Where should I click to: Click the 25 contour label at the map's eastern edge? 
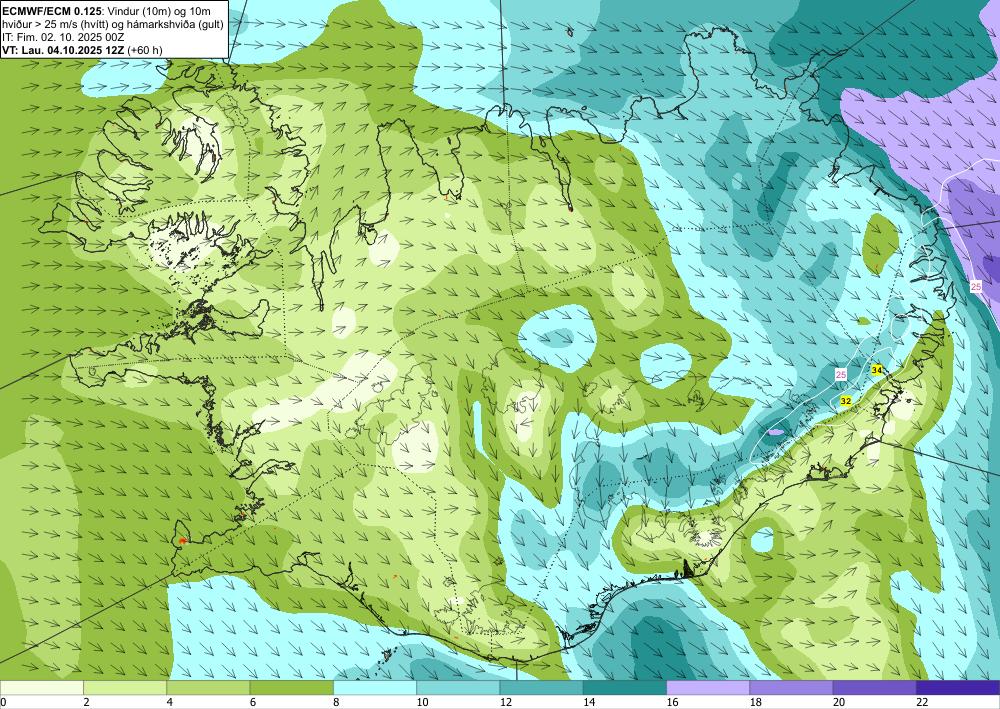pyautogui.click(x=976, y=287)
